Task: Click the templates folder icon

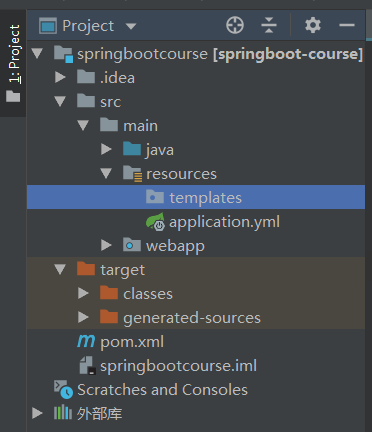Action: (x=155, y=197)
